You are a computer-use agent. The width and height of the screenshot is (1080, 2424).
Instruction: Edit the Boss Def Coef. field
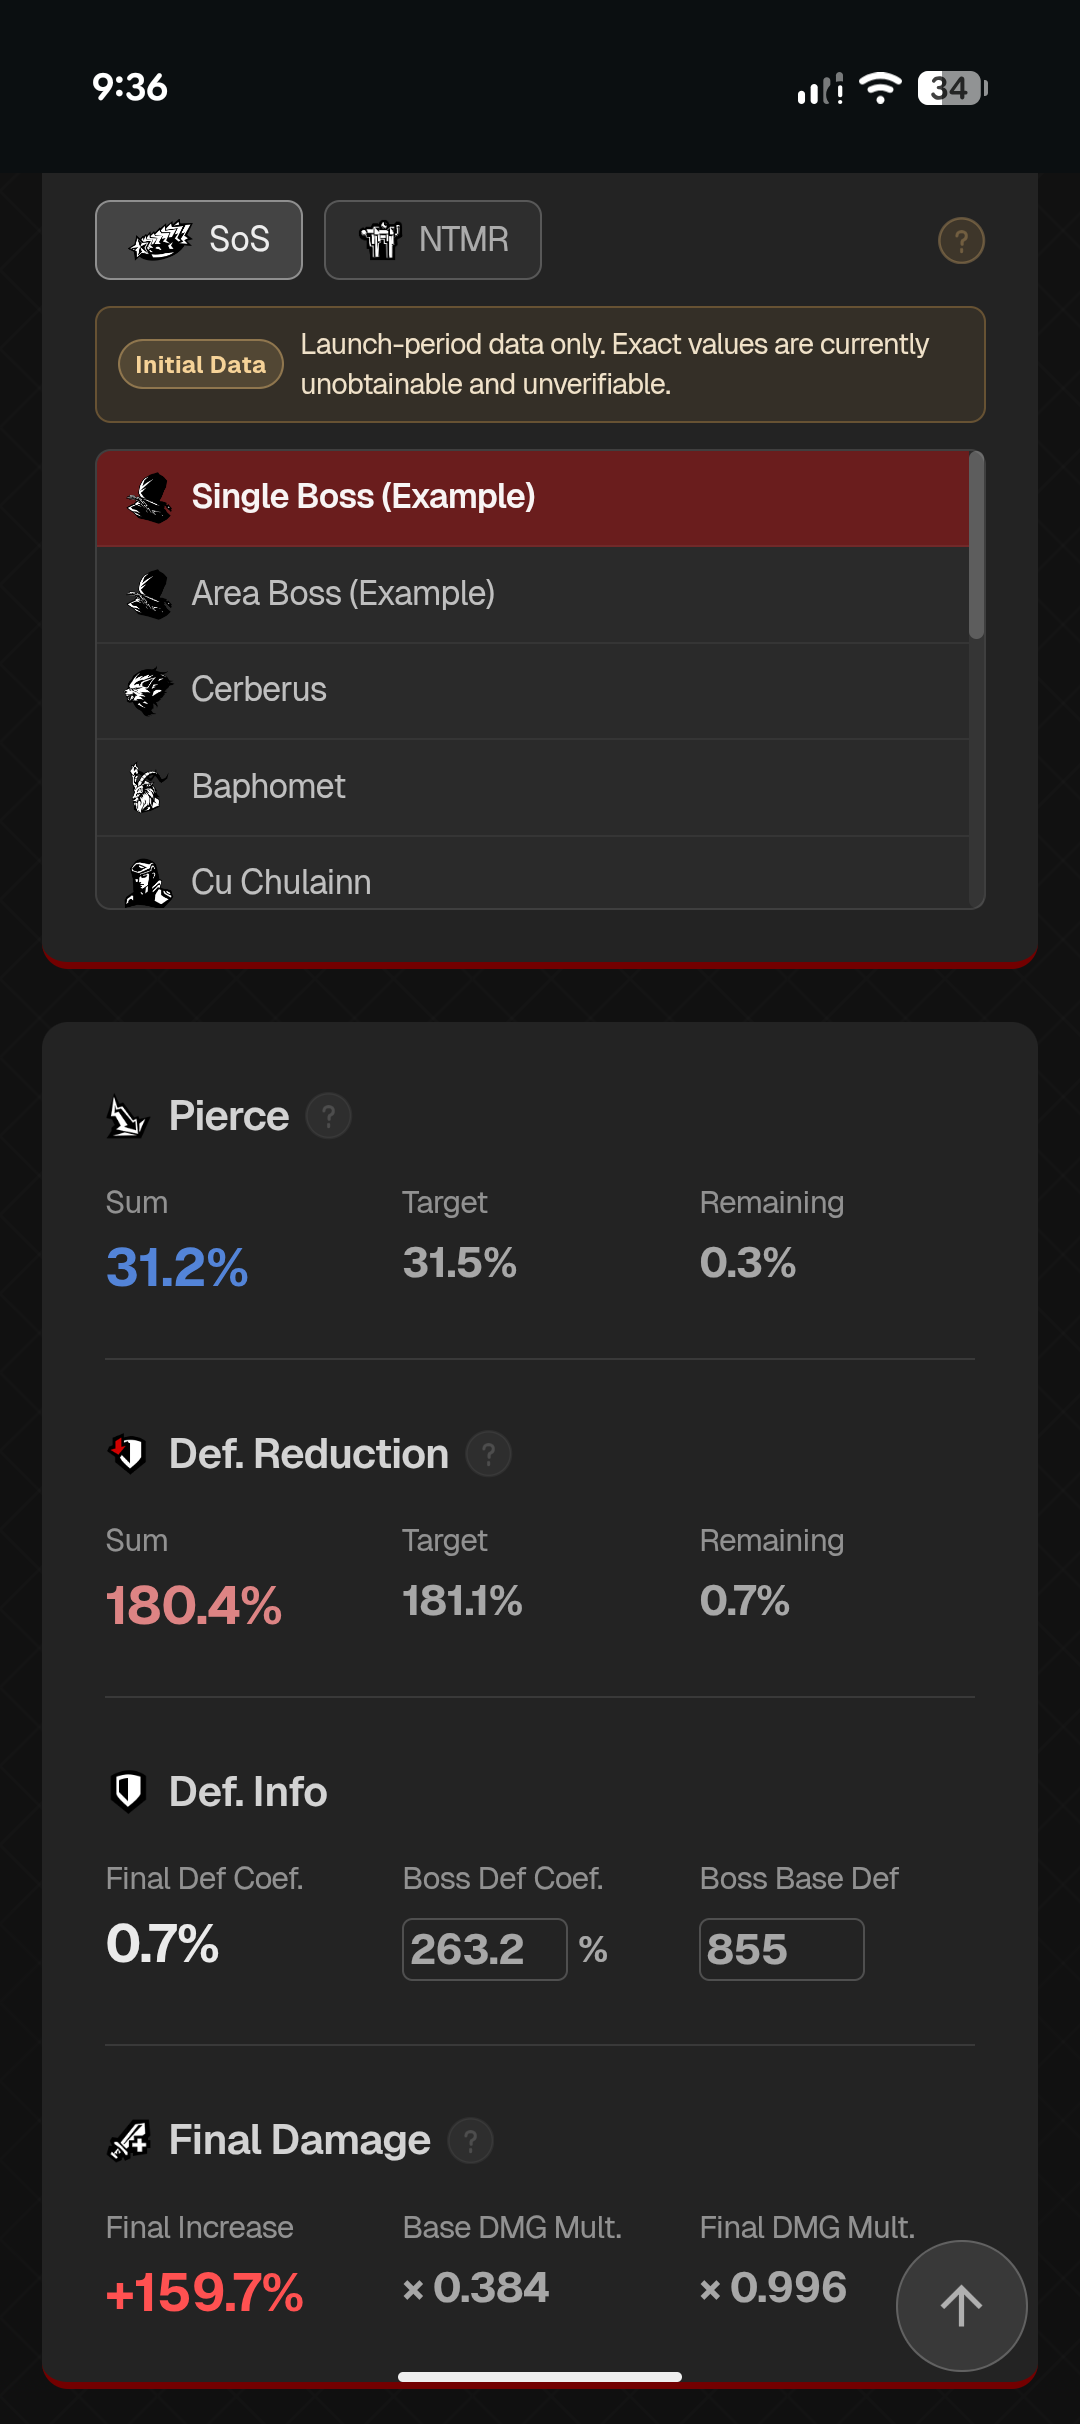(484, 1949)
